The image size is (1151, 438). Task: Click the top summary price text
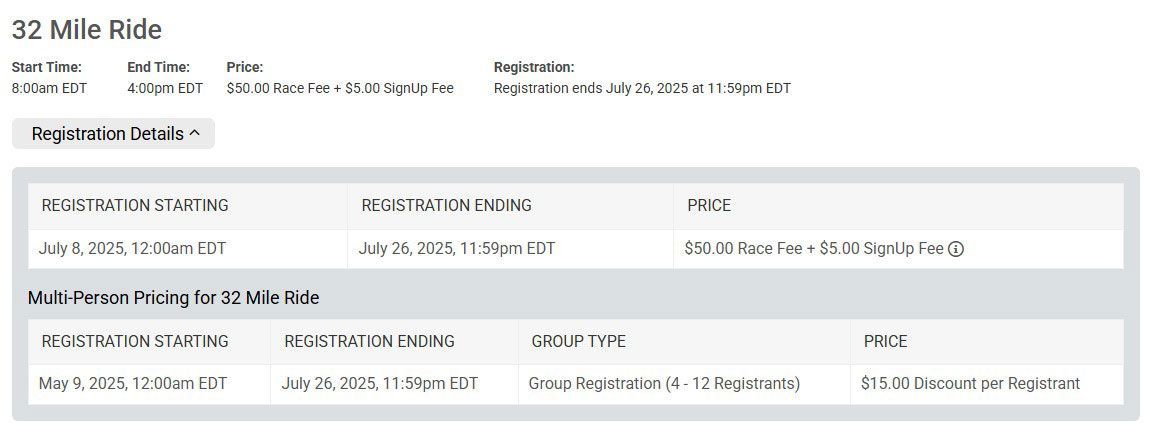point(340,89)
